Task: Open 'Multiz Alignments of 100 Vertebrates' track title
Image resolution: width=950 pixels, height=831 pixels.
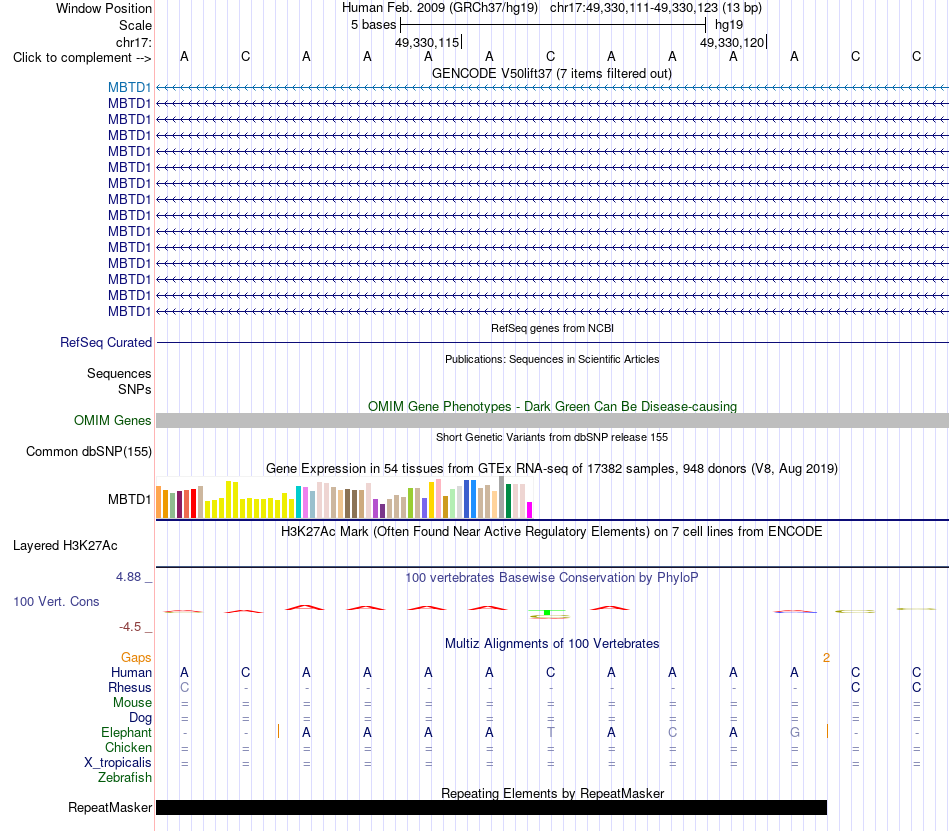Action: 552,643
